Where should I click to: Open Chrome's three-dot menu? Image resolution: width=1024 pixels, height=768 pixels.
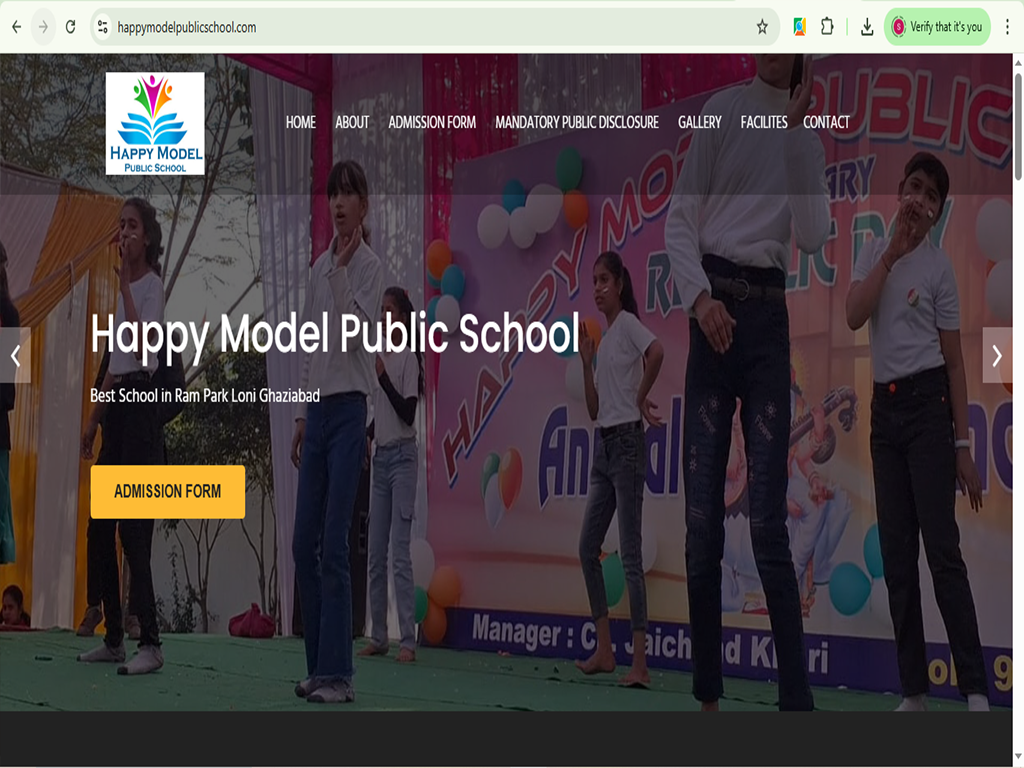[x=1007, y=27]
